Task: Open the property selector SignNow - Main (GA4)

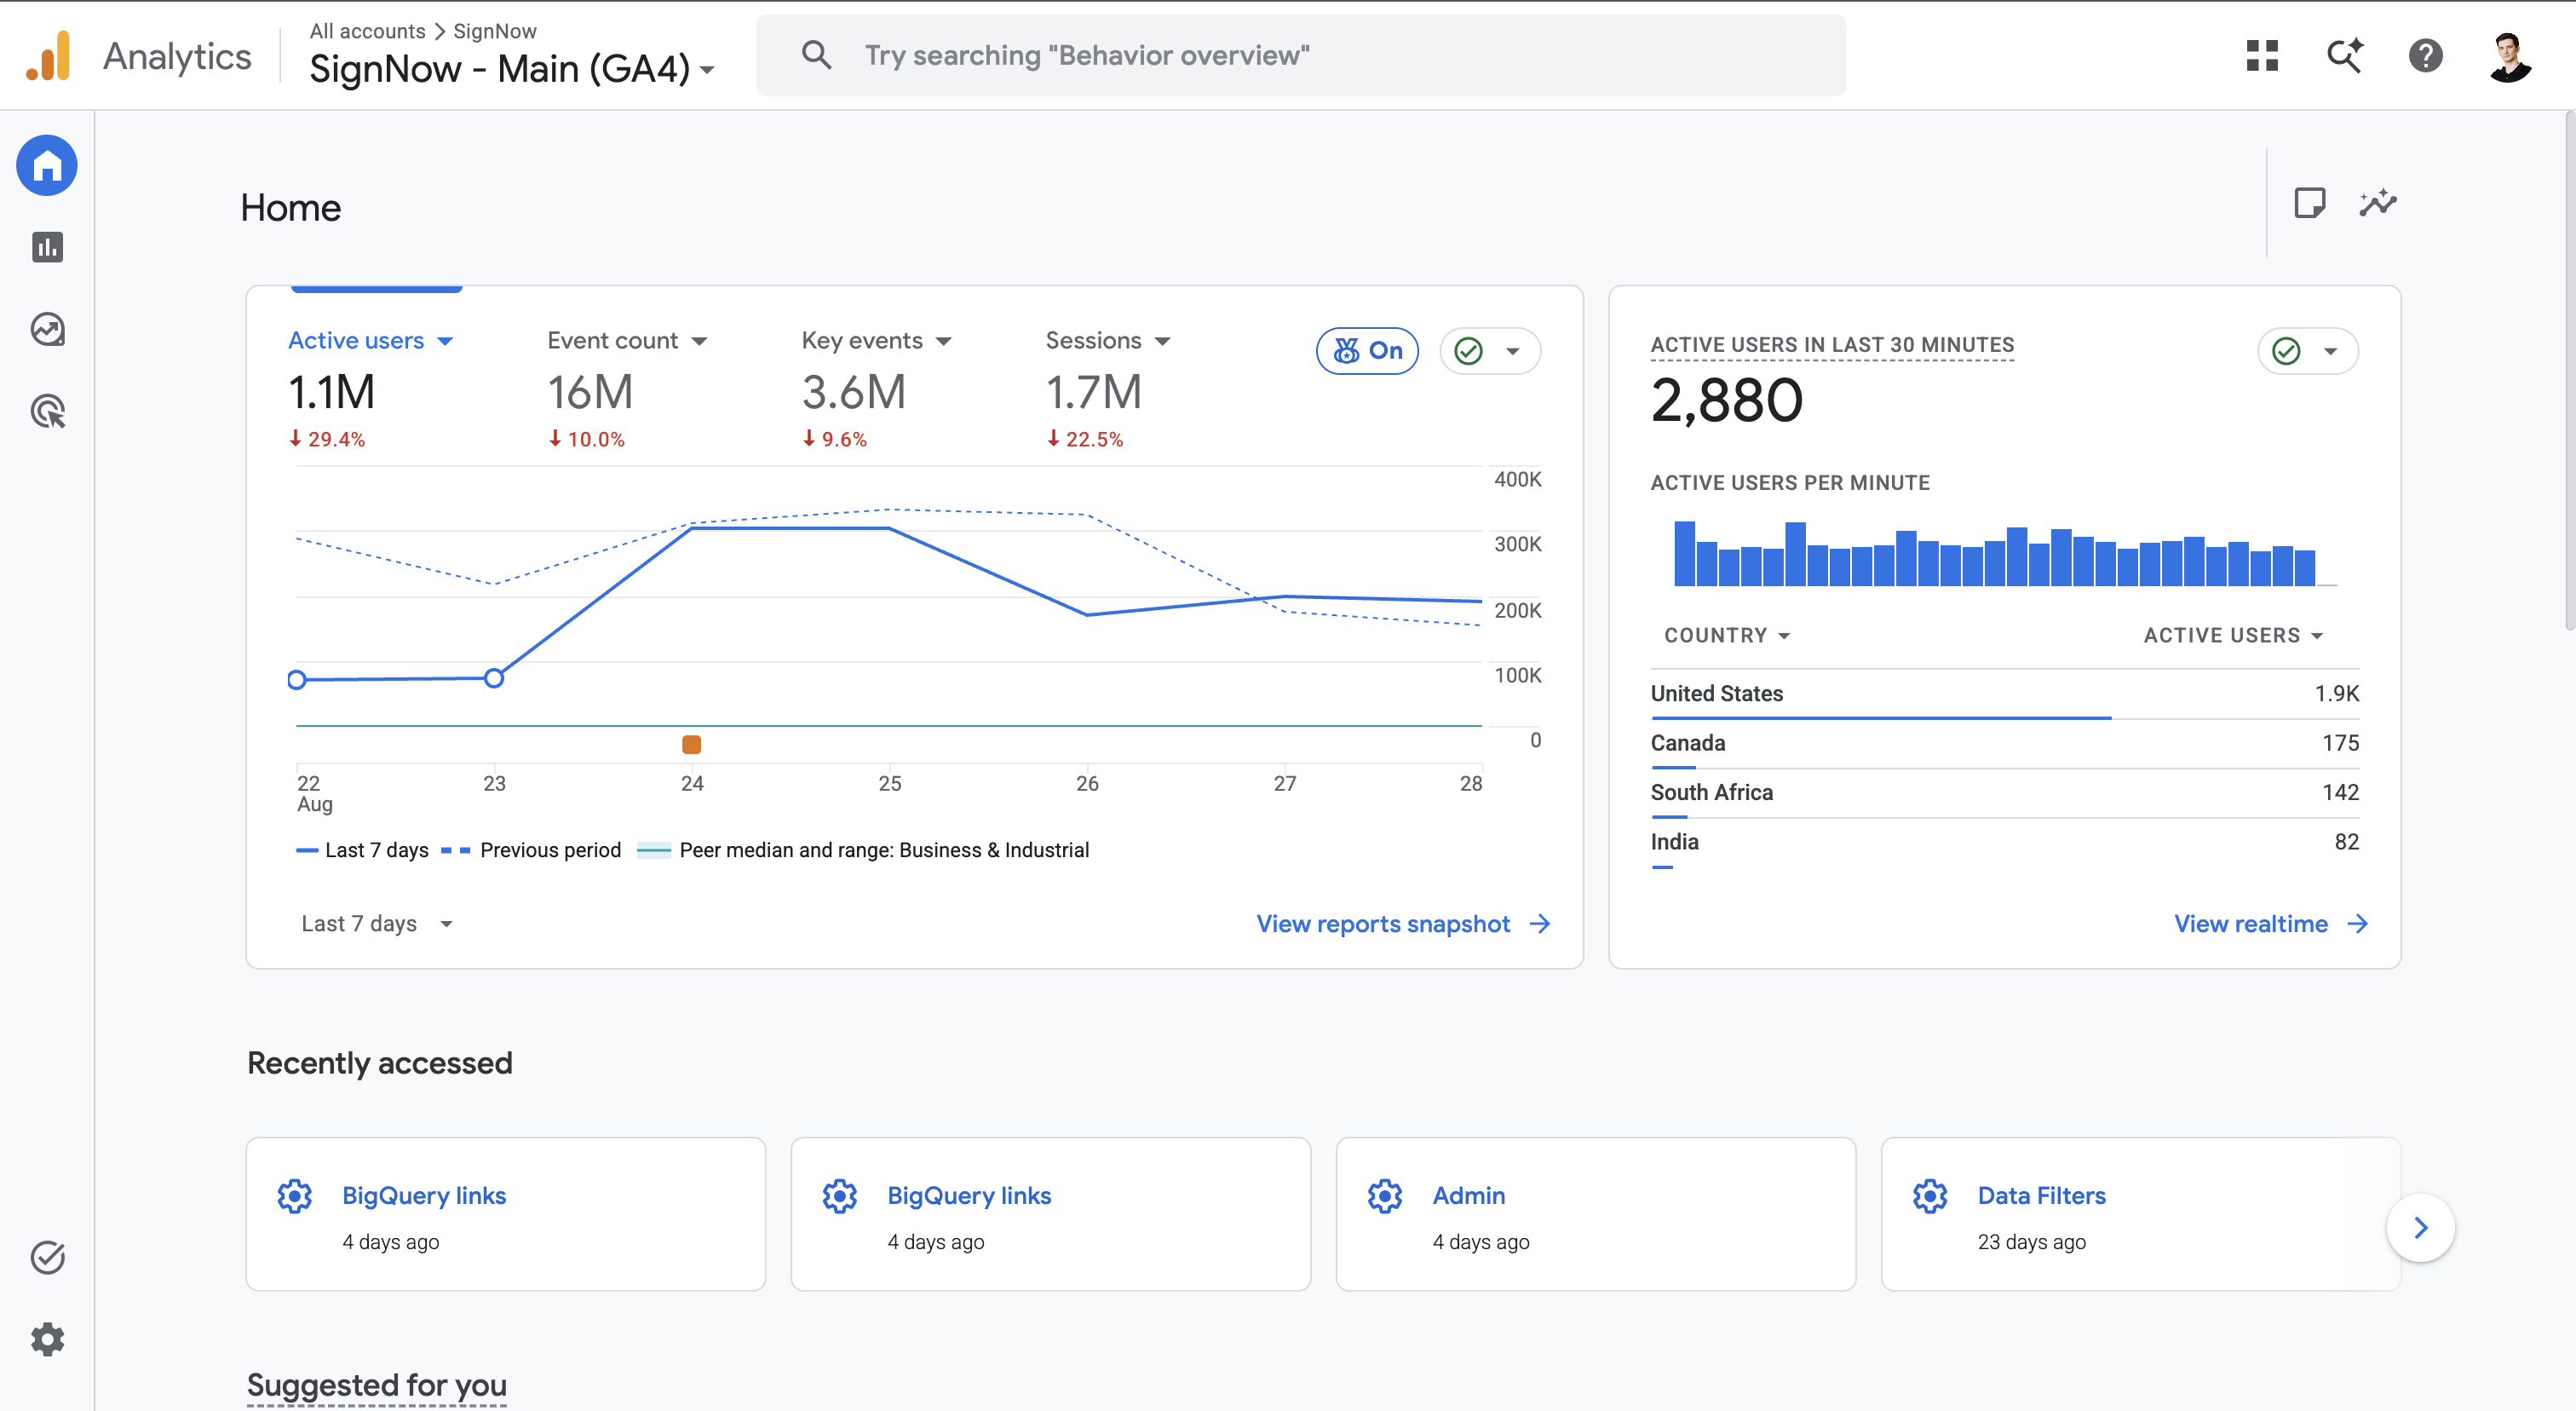Action: [512, 69]
